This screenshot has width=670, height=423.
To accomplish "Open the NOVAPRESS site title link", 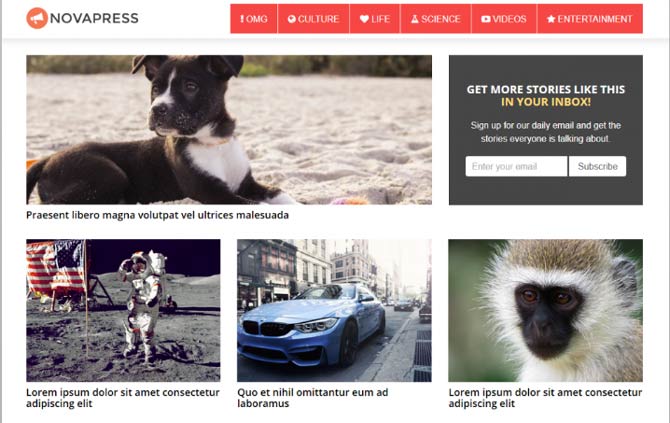I will tap(94, 18).
